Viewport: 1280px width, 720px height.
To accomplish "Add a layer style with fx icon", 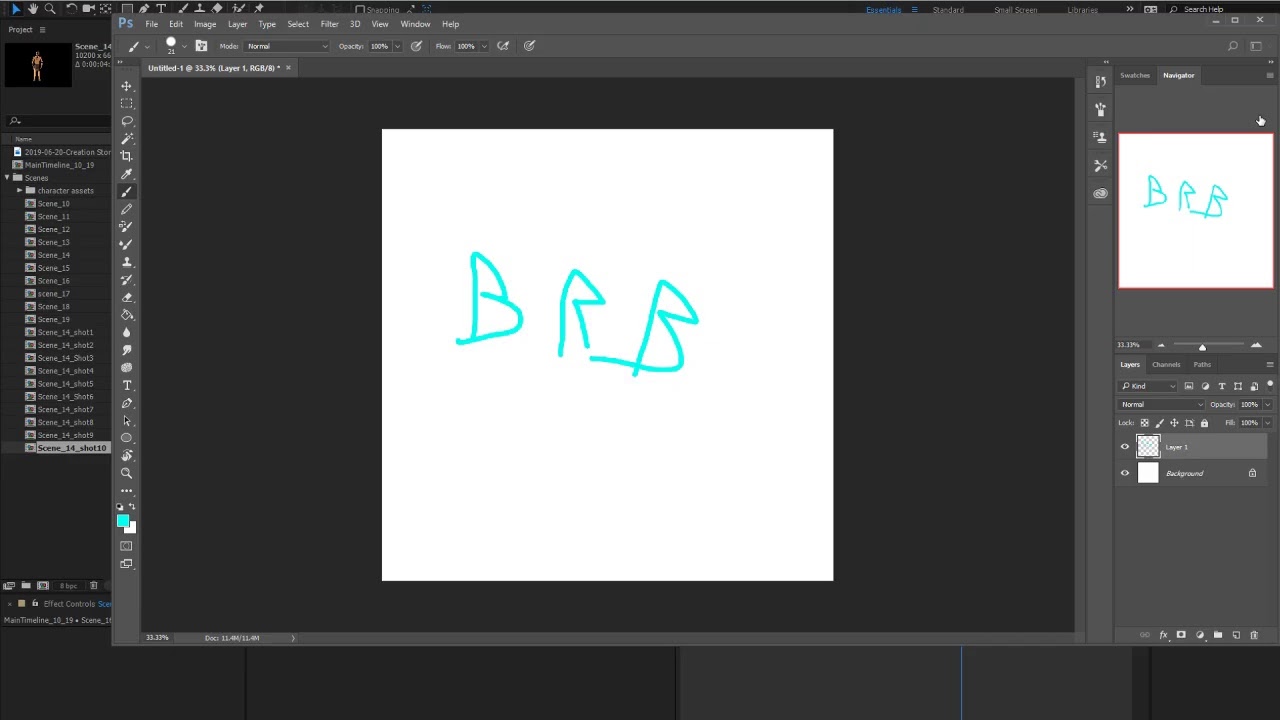I will (x=1163, y=635).
